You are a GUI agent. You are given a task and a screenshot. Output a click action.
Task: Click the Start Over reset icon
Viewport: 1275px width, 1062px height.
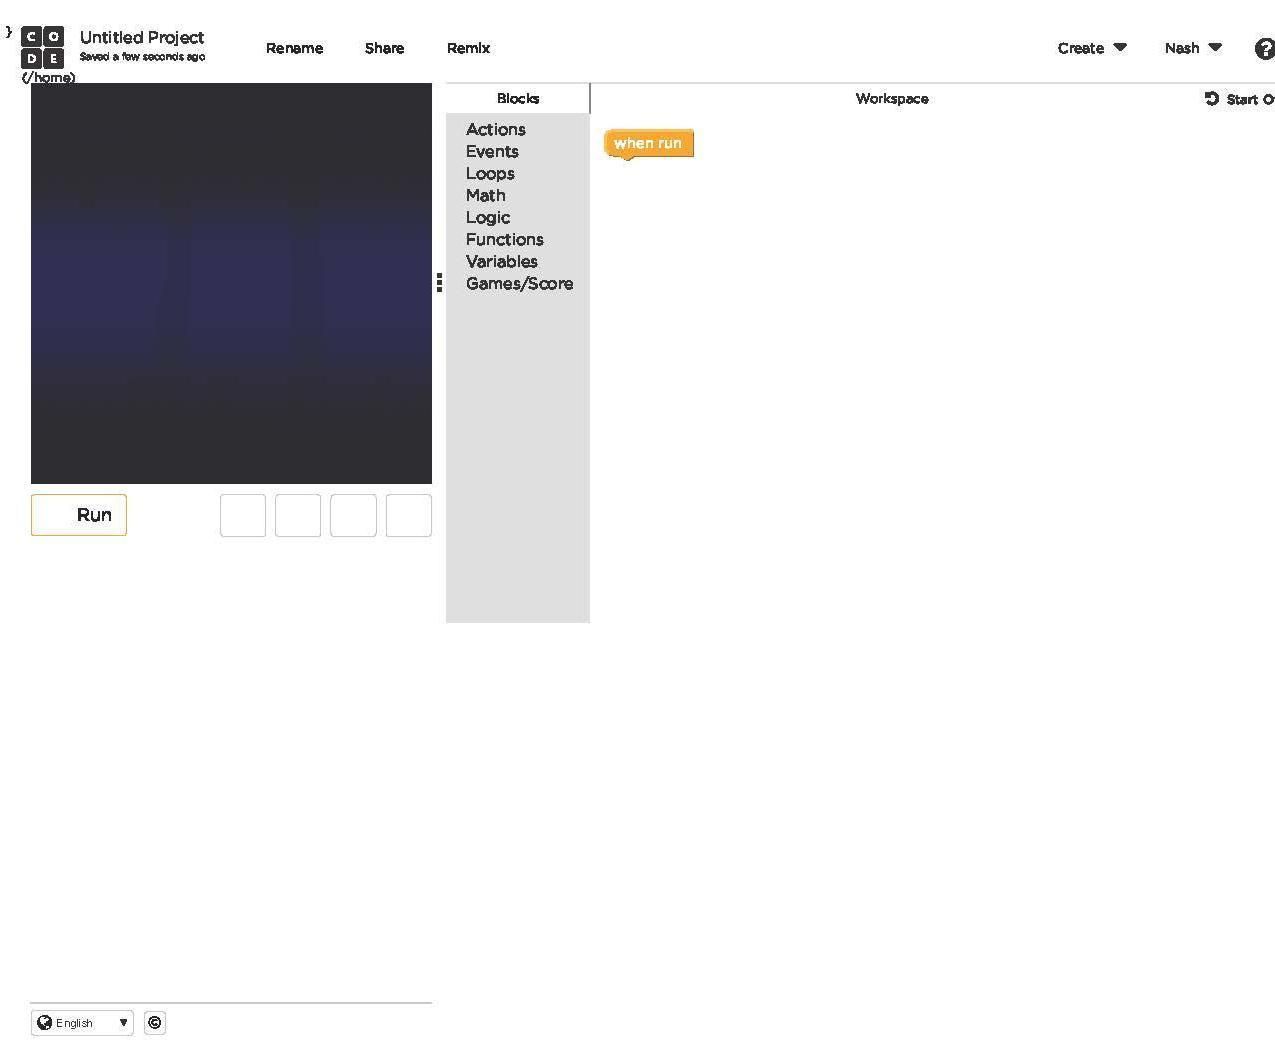1212,98
